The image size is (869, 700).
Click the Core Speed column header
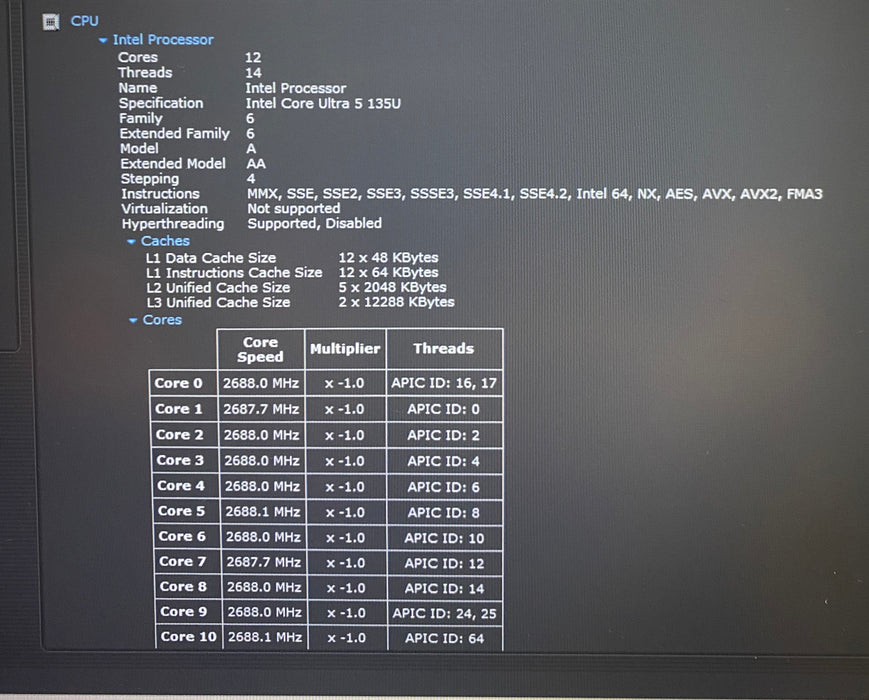[x=260, y=349]
